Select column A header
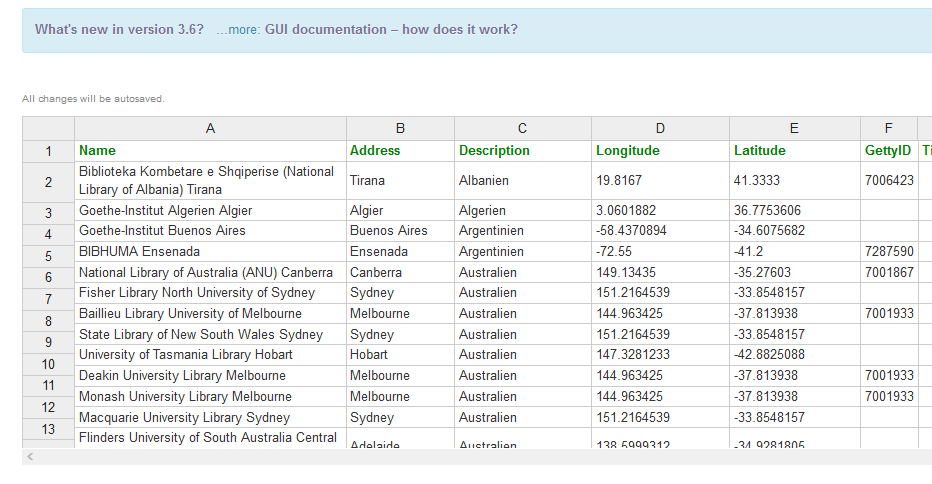 [x=210, y=128]
